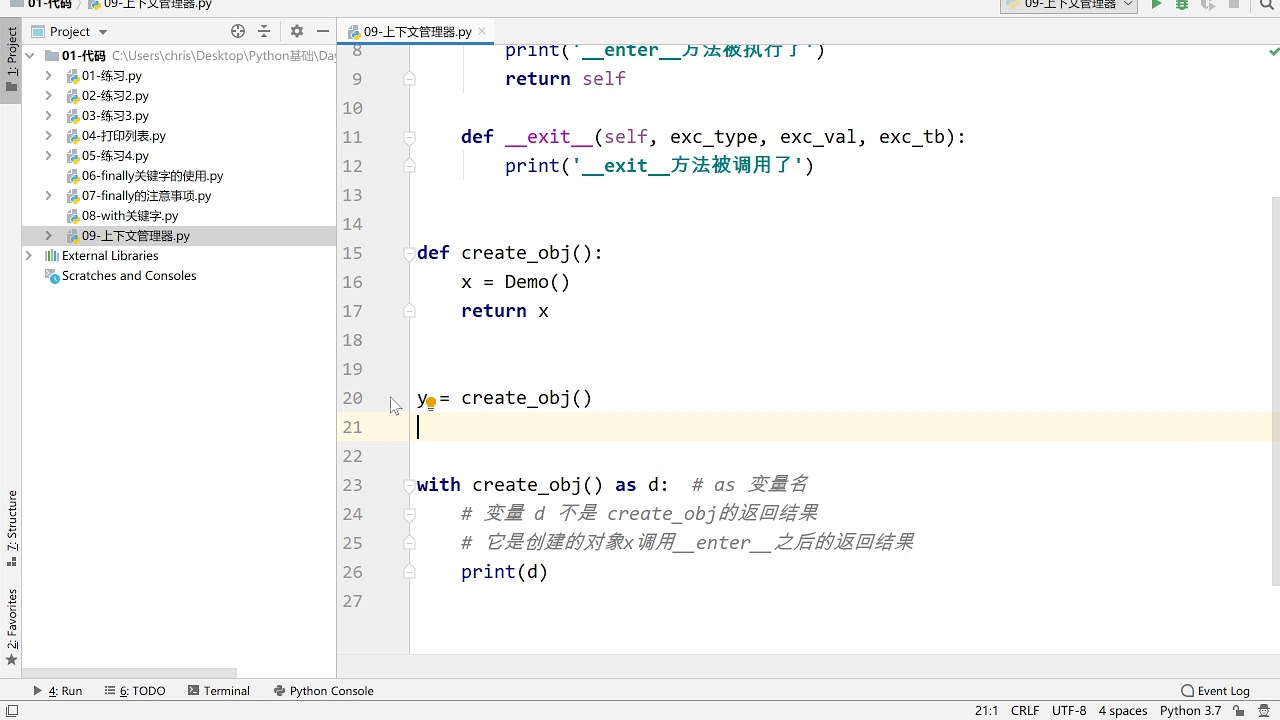
Task: Expand the 05-练习4.py tree node
Action: point(49,156)
